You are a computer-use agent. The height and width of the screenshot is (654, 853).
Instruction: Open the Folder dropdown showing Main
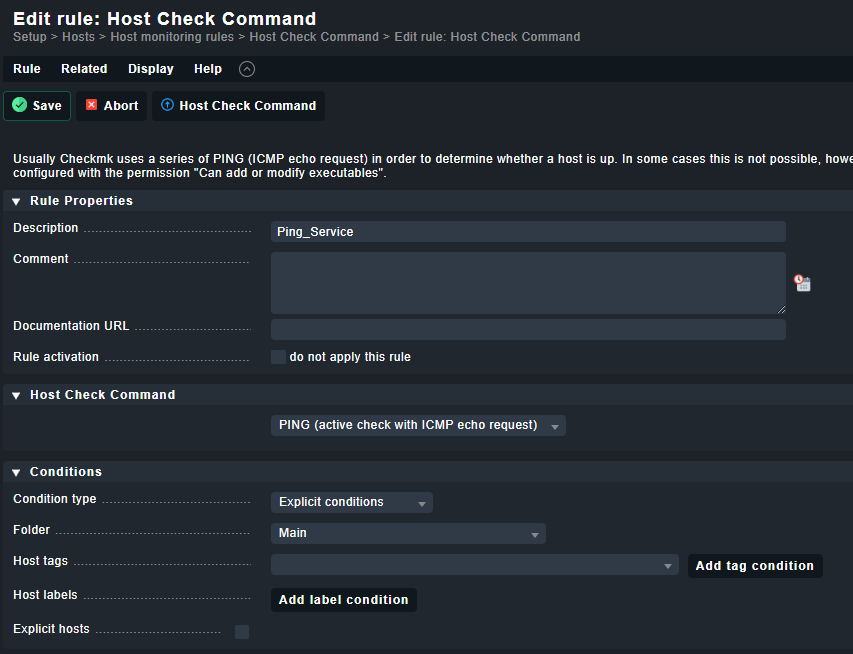(409, 533)
